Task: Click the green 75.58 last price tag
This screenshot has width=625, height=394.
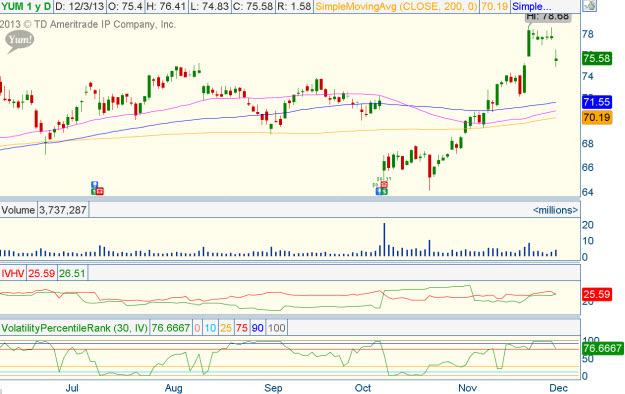Action: (x=597, y=58)
